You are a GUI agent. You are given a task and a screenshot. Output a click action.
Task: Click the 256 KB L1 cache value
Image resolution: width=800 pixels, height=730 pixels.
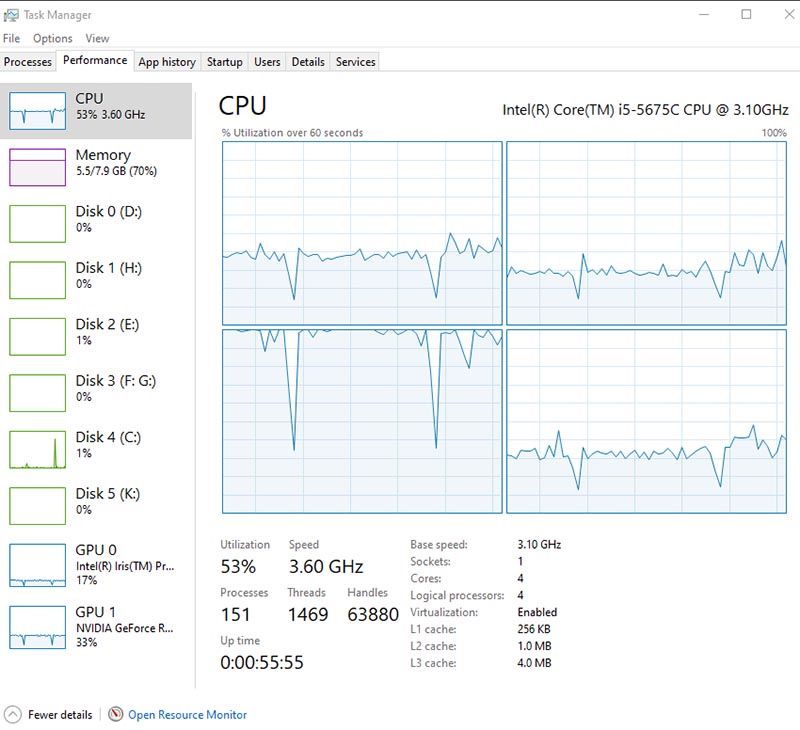tap(534, 629)
